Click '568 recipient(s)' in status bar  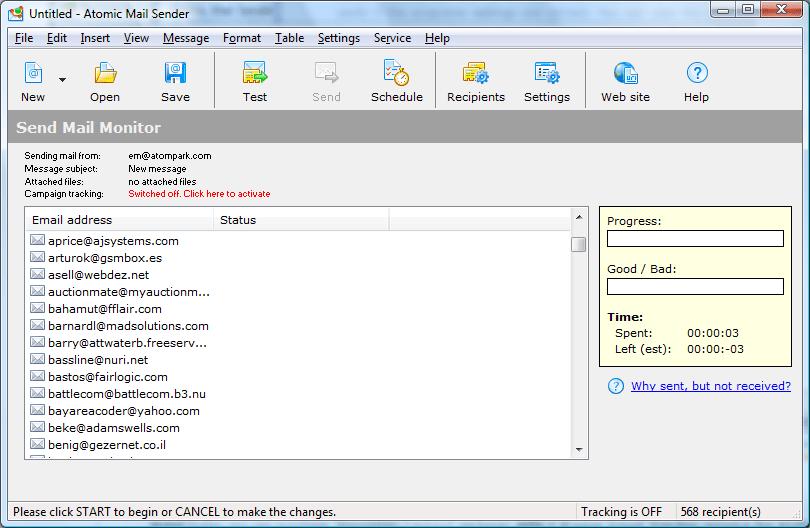pos(721,512)
